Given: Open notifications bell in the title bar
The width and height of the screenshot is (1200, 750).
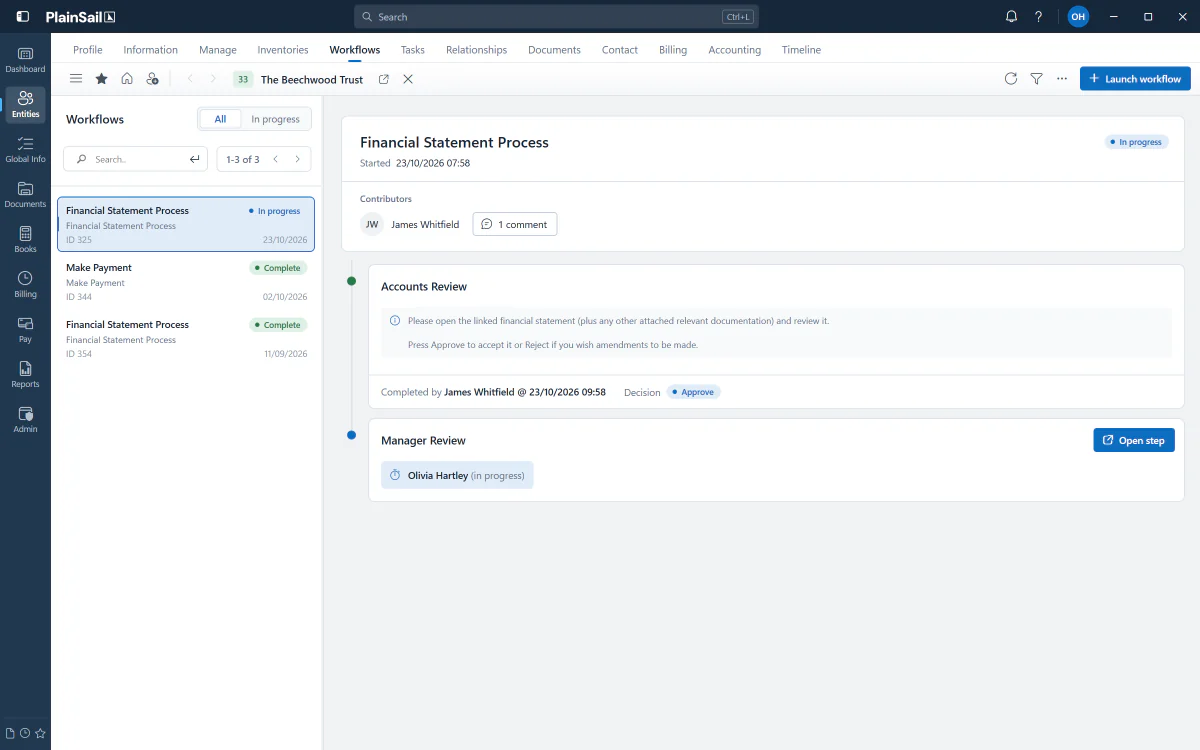Looking at the screenshot, I should coord(1011,17).
